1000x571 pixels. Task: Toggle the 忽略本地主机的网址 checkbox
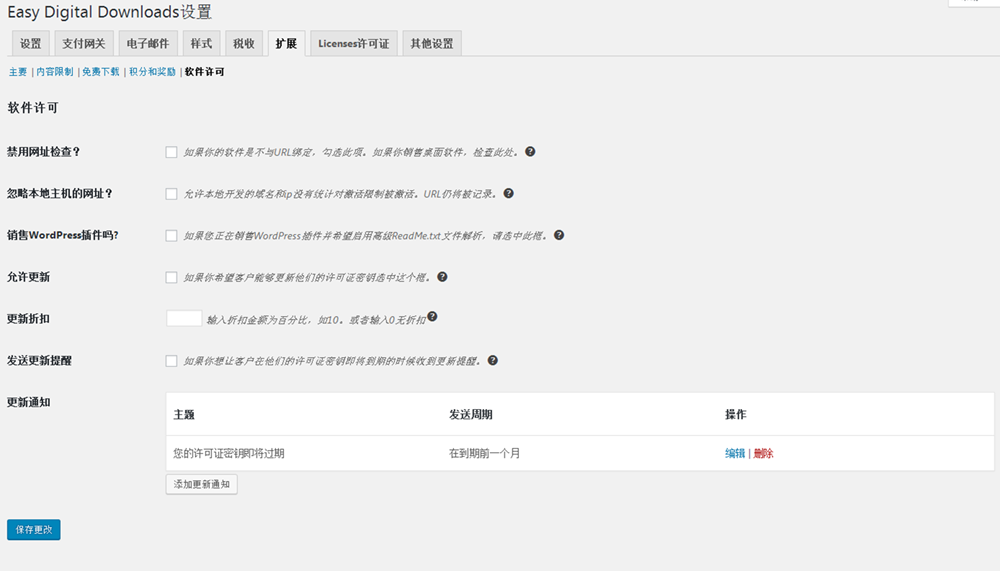coord(171,194)
